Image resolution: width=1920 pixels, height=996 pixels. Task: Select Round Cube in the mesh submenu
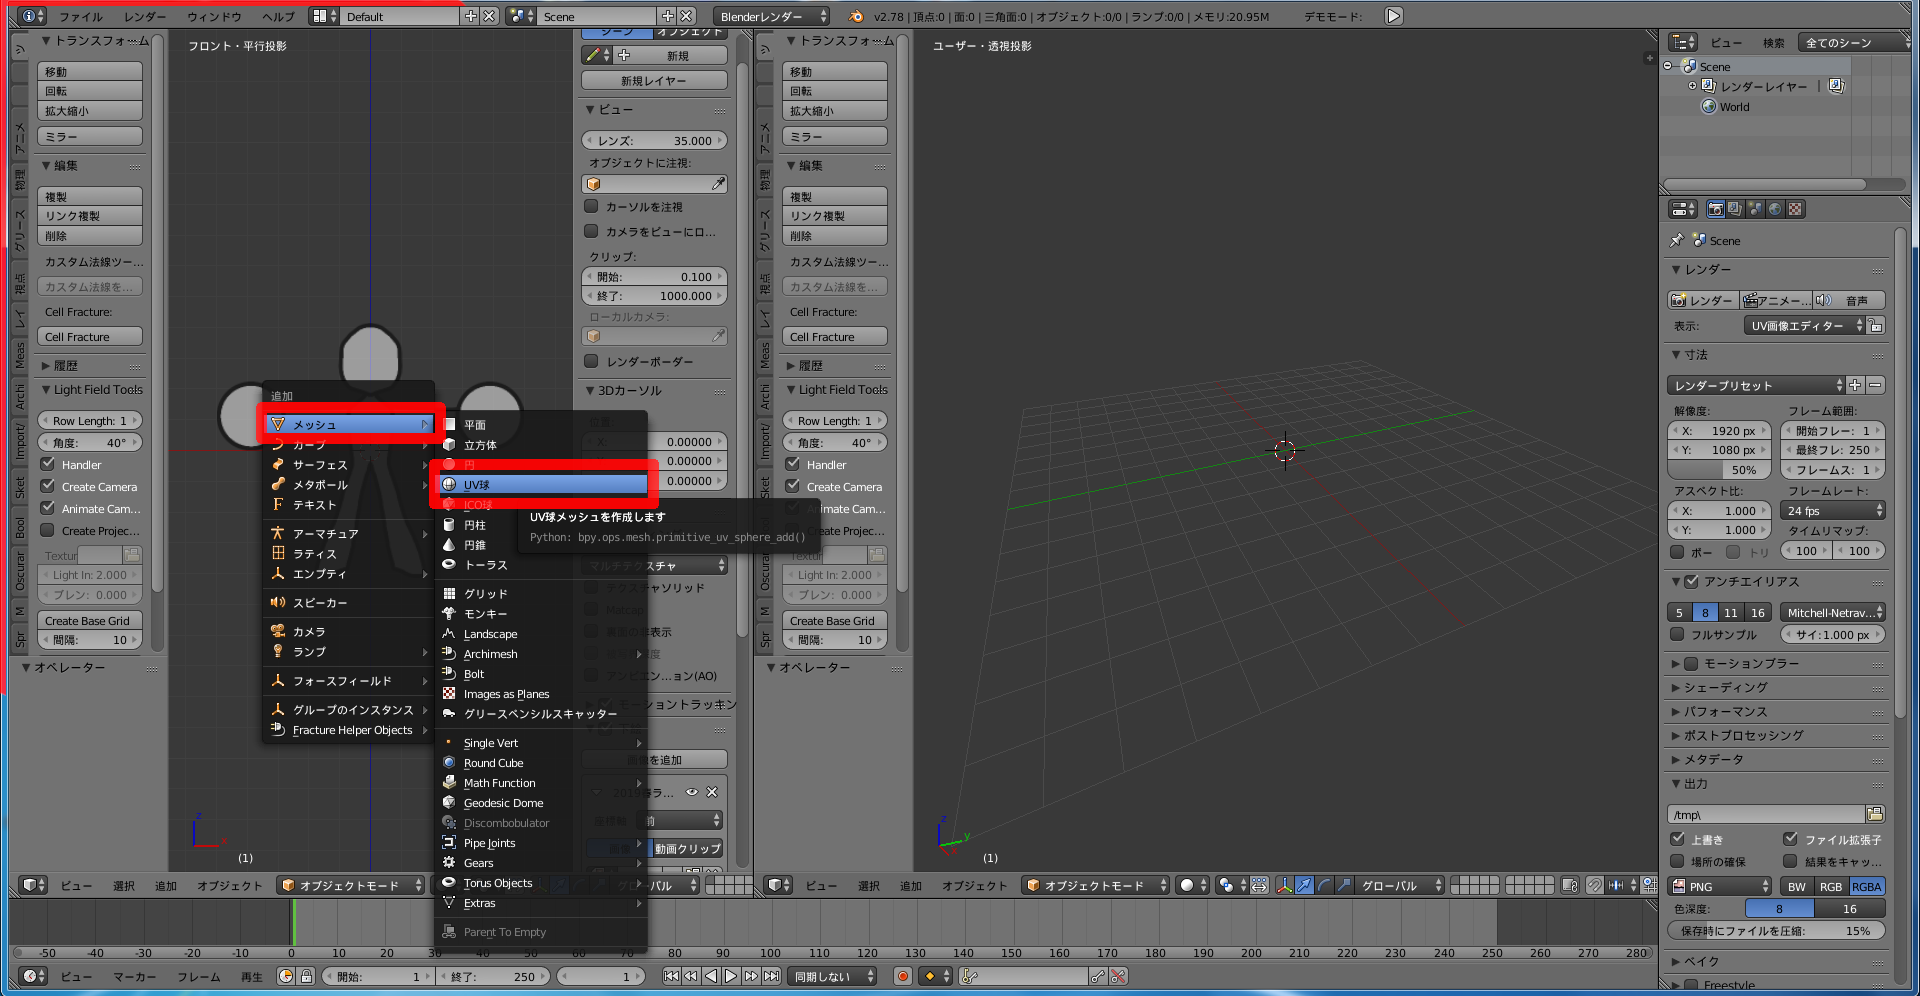pyautogui.click(x=544, y=763)
